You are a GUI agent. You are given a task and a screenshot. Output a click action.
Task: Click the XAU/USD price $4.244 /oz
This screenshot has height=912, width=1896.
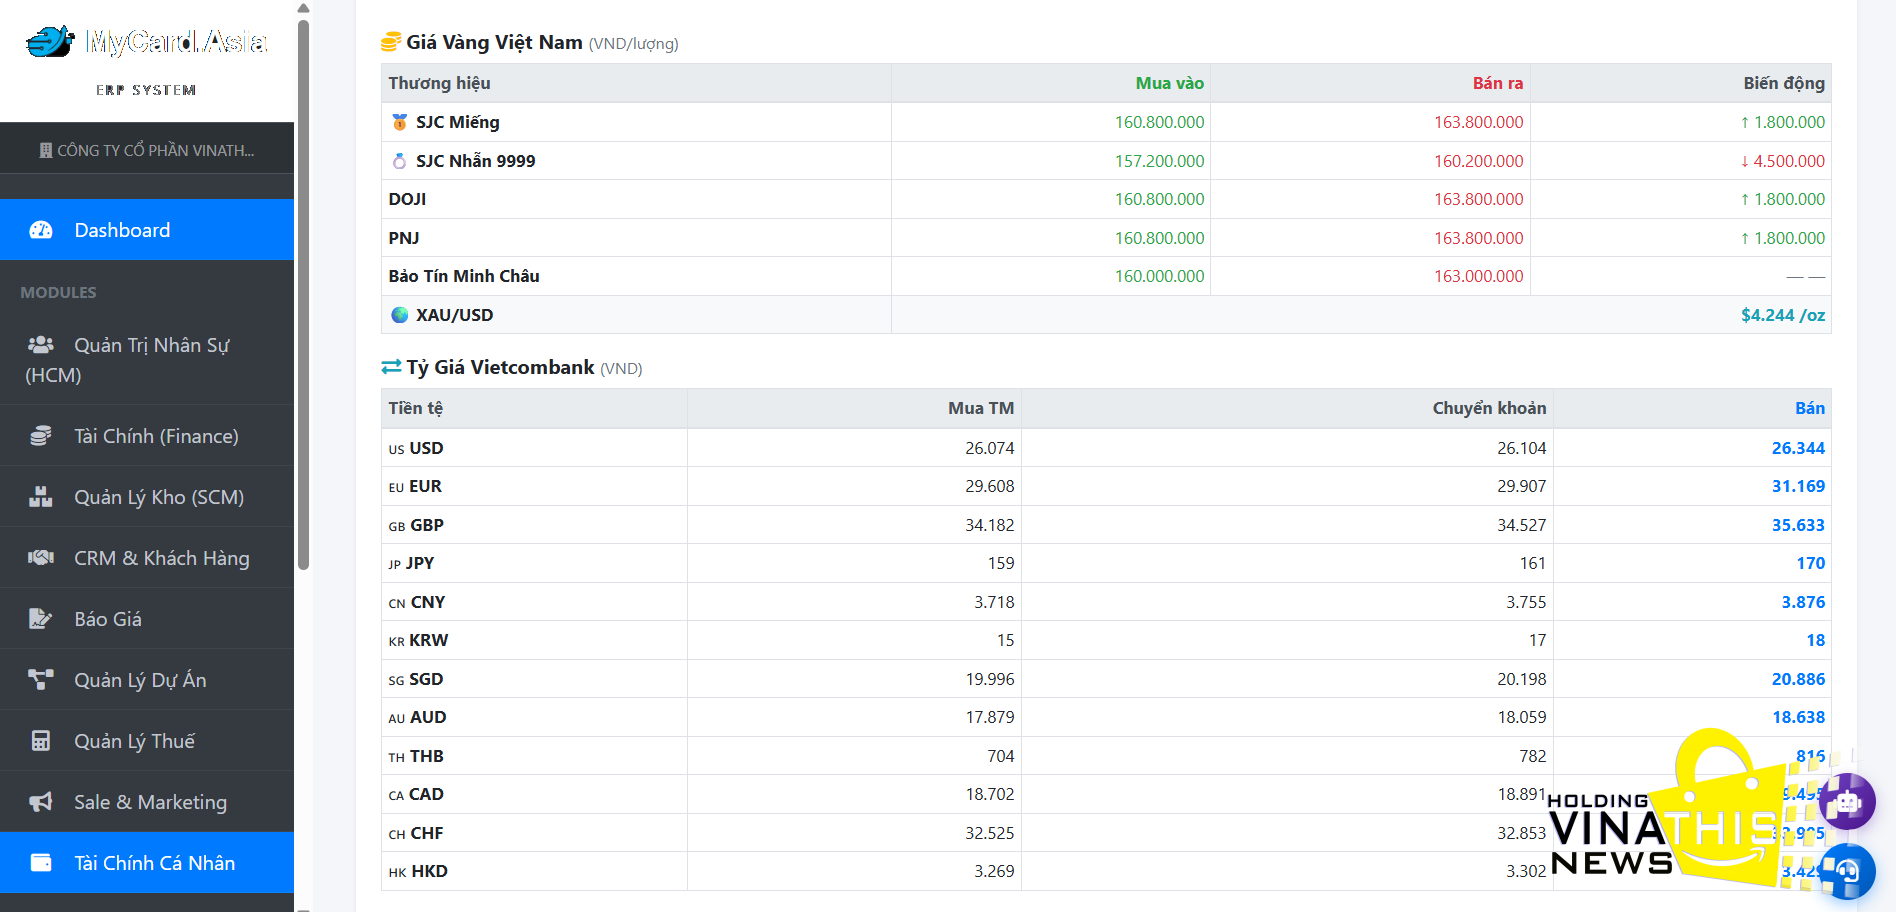(x=1782, y=315)
